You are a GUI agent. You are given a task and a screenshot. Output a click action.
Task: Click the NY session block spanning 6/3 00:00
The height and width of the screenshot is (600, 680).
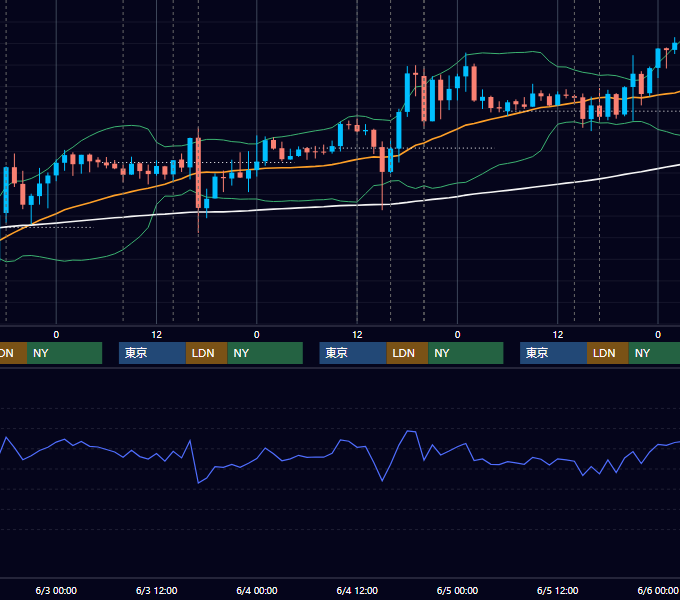coord(64,353)
